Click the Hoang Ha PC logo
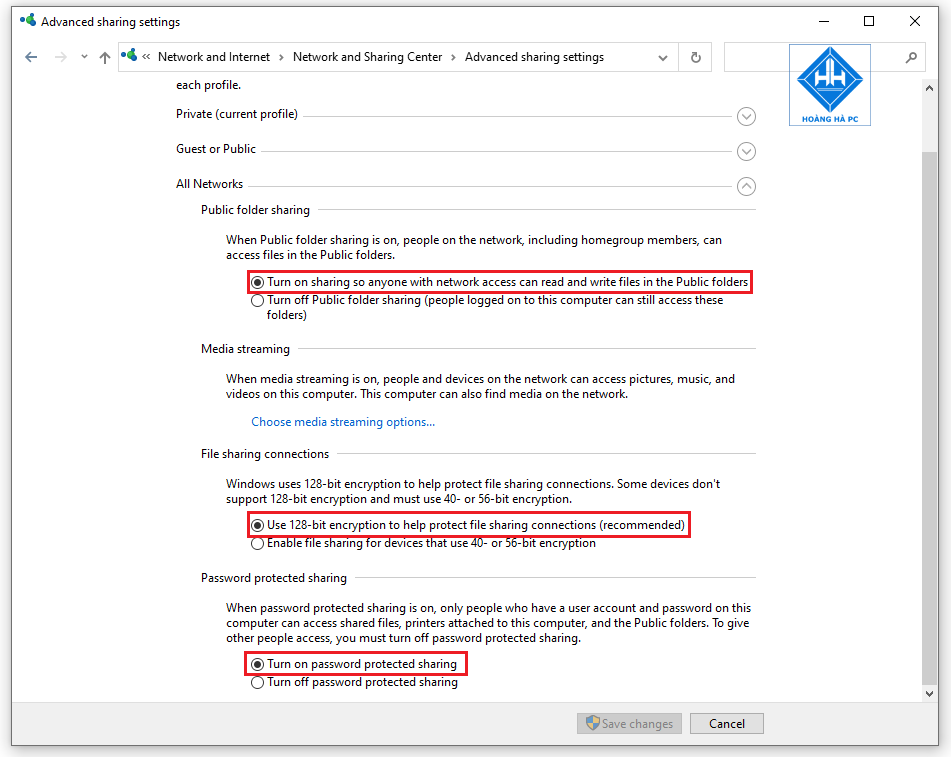 [x=829, y=84]
